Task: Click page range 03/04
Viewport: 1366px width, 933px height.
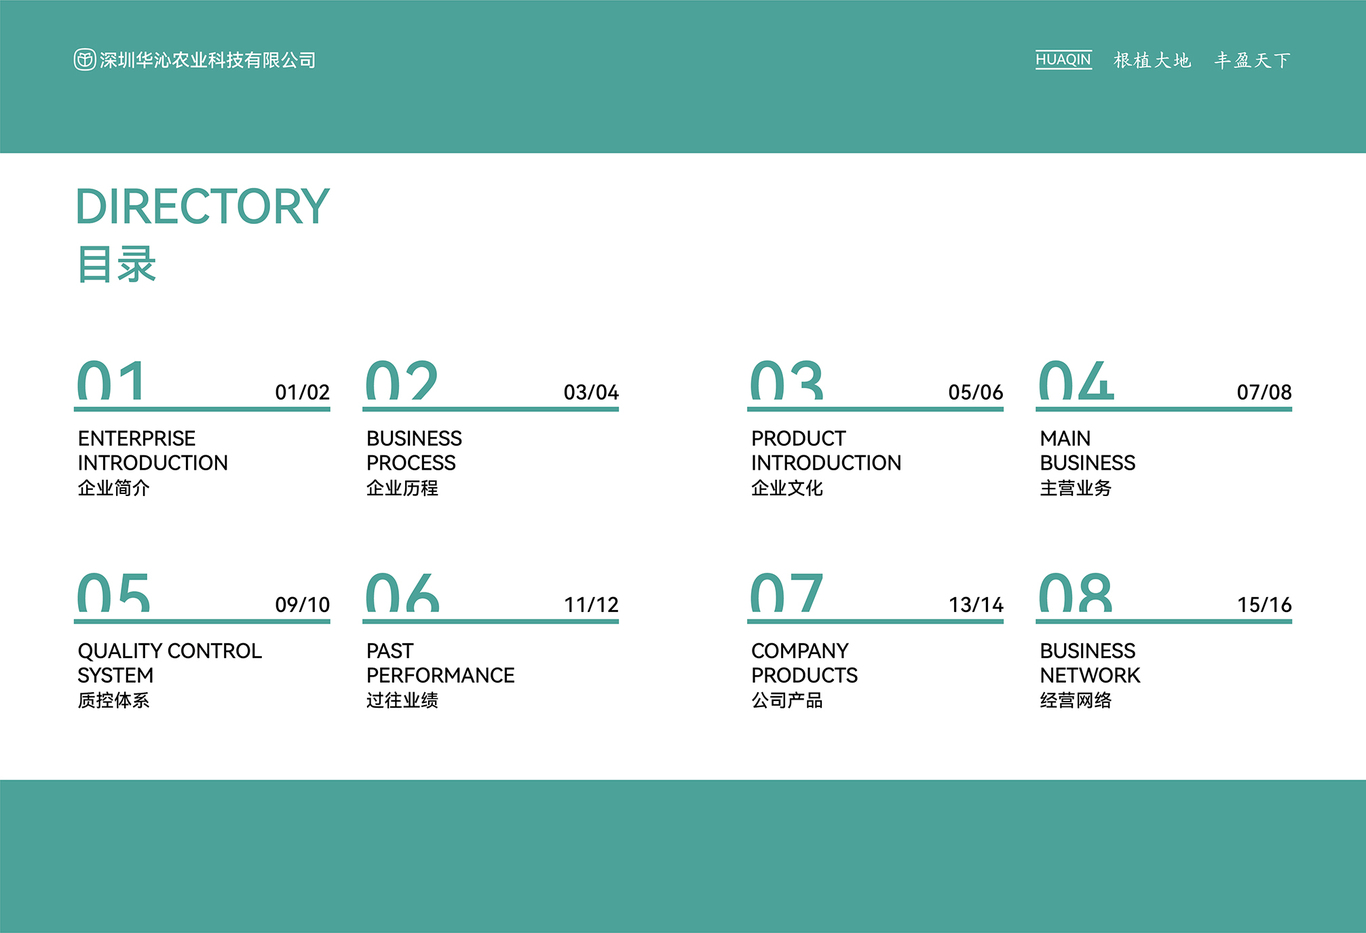Action: pyautogui.click(x=591, y=392)
